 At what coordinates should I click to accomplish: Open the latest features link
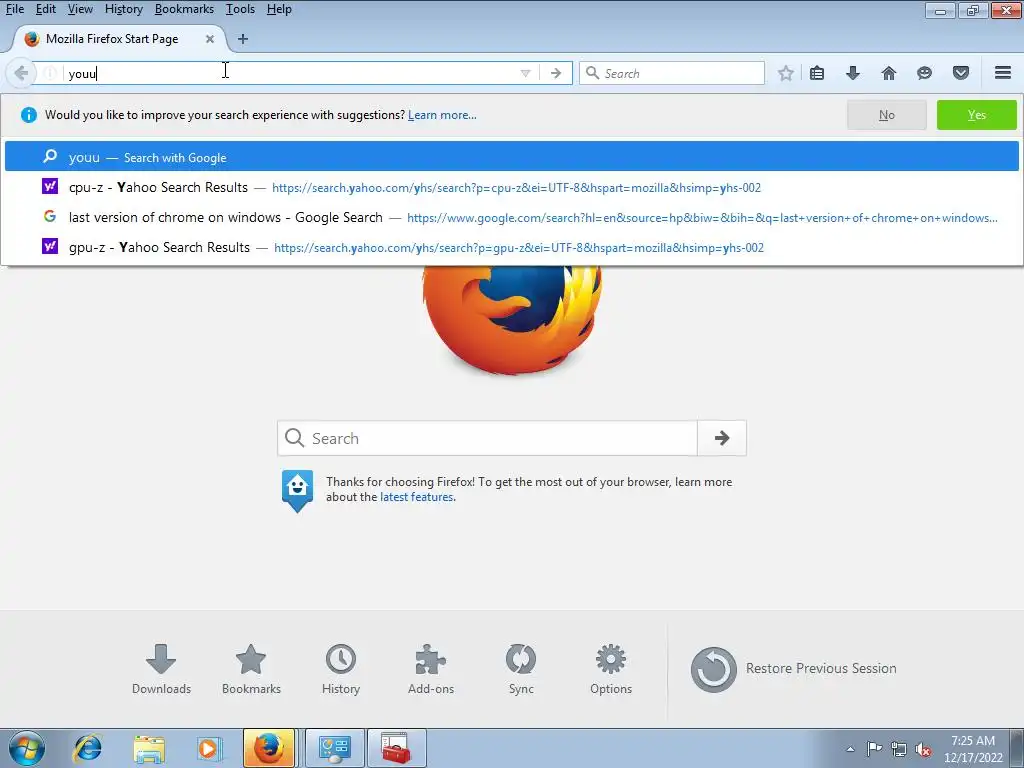tap(417, 497)
